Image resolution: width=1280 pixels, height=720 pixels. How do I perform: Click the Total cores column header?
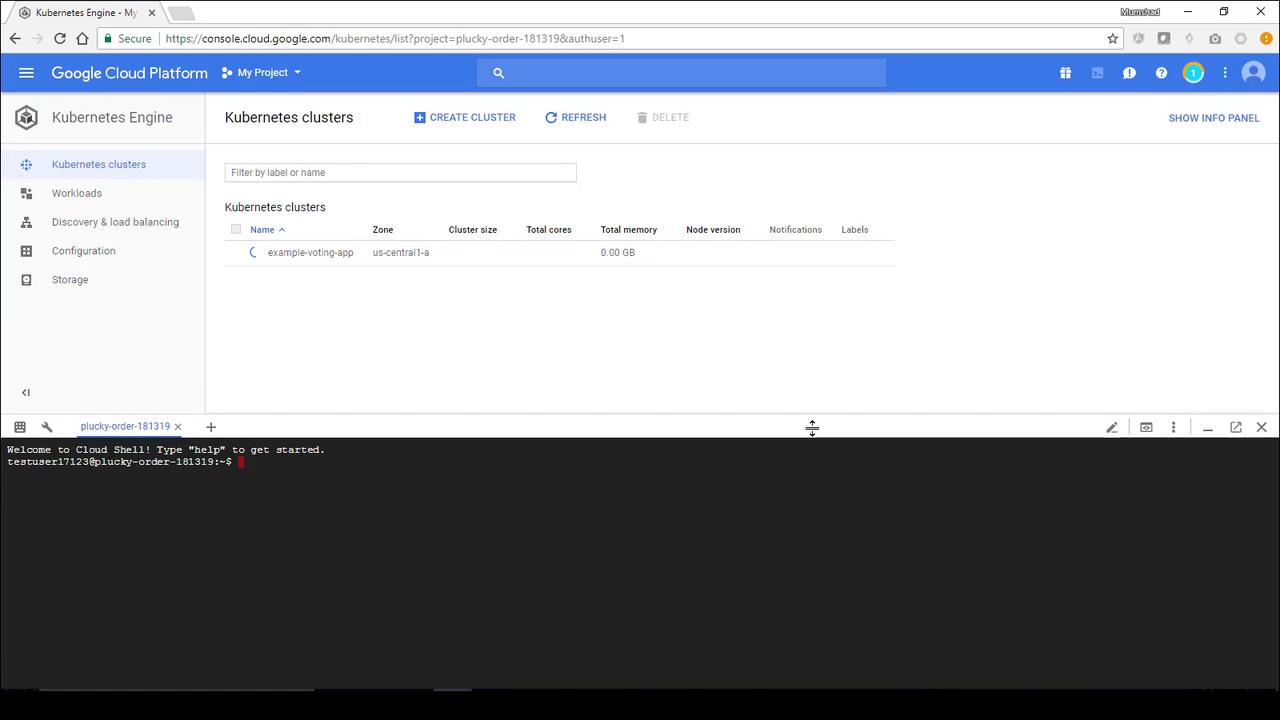(549, 230)
